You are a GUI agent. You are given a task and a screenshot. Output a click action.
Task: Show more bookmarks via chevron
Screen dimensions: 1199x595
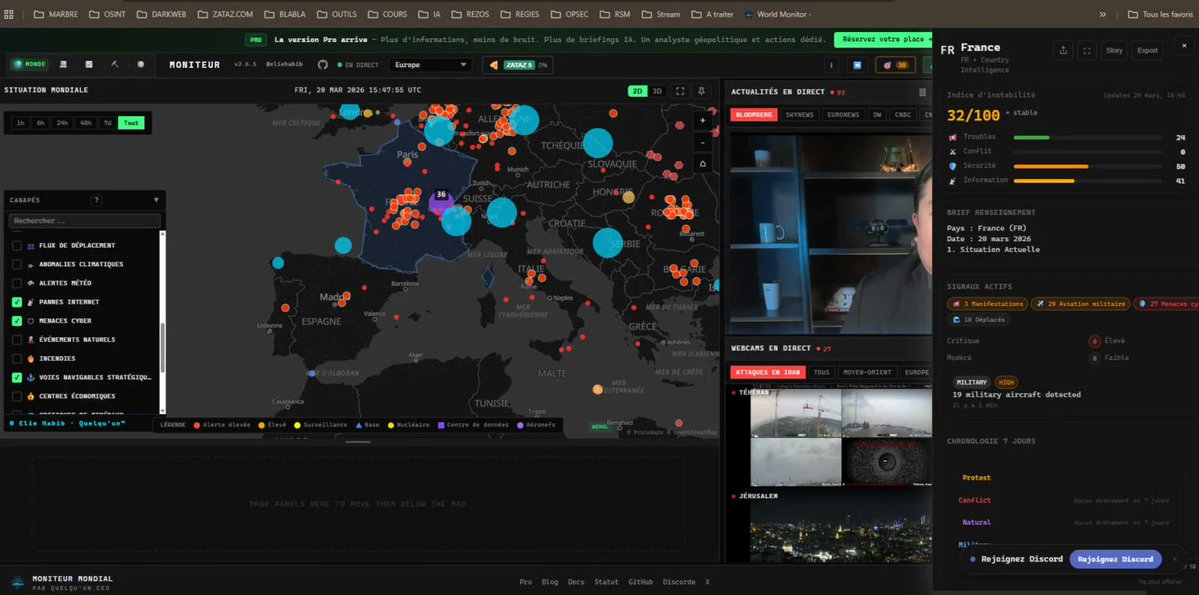pyautogui.click(x=1103, y=14)
